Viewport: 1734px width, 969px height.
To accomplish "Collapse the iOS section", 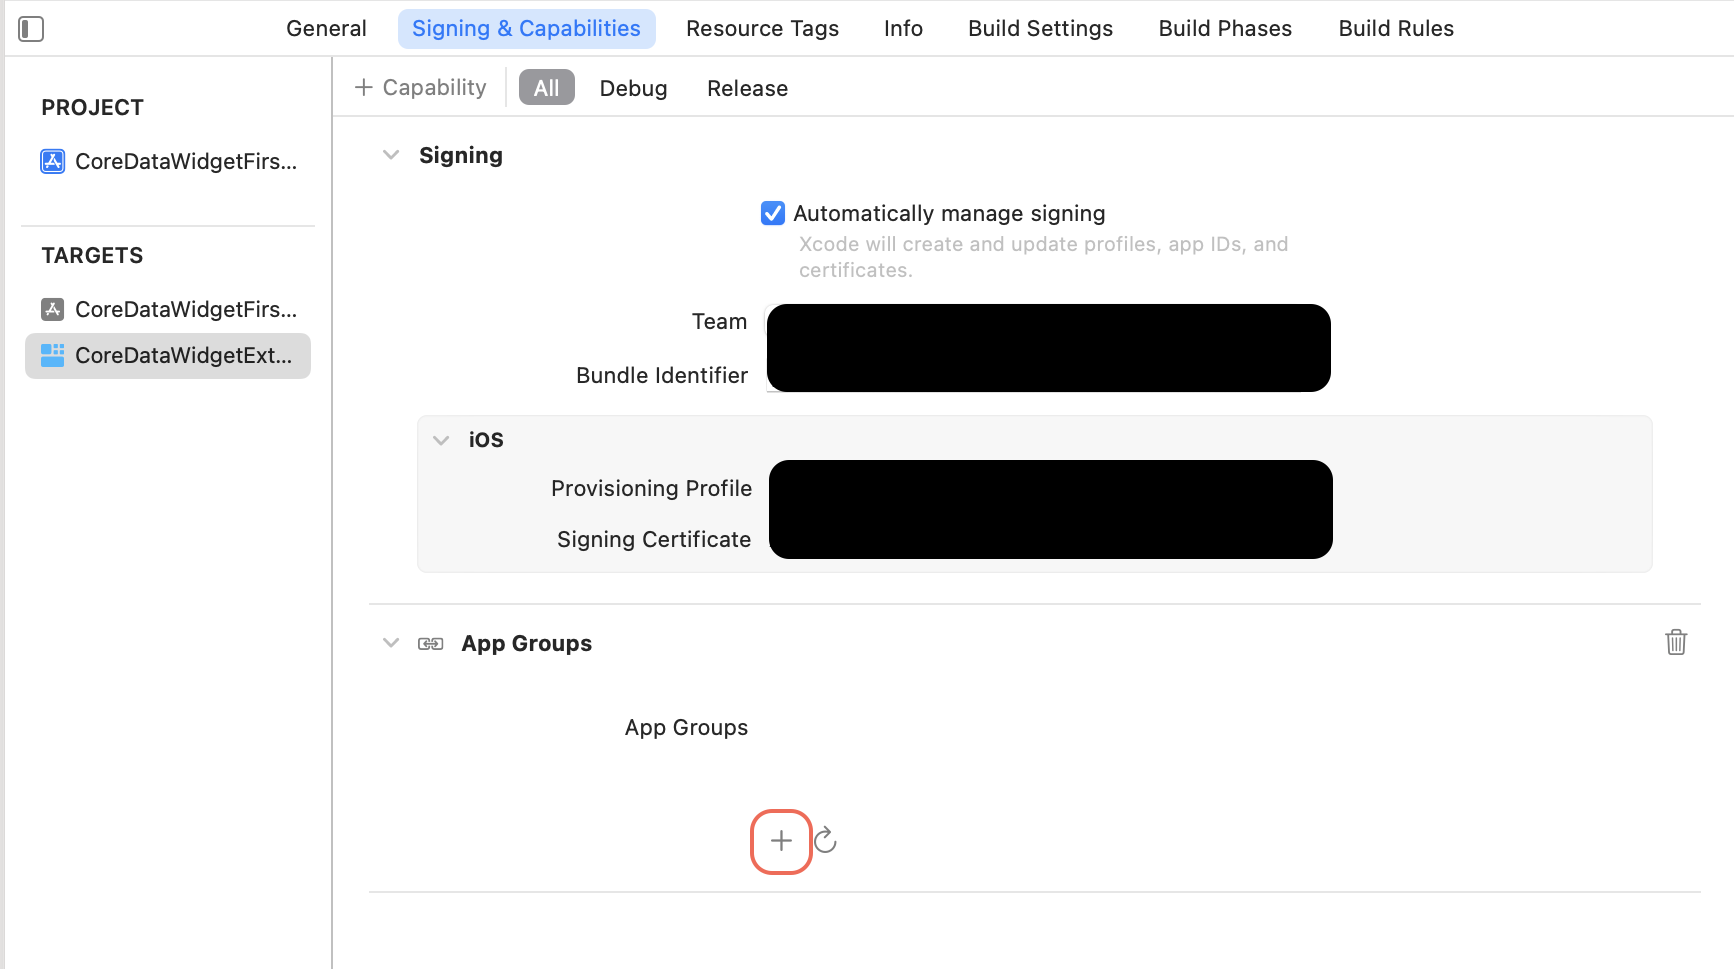I will click(x=441, y=440).
